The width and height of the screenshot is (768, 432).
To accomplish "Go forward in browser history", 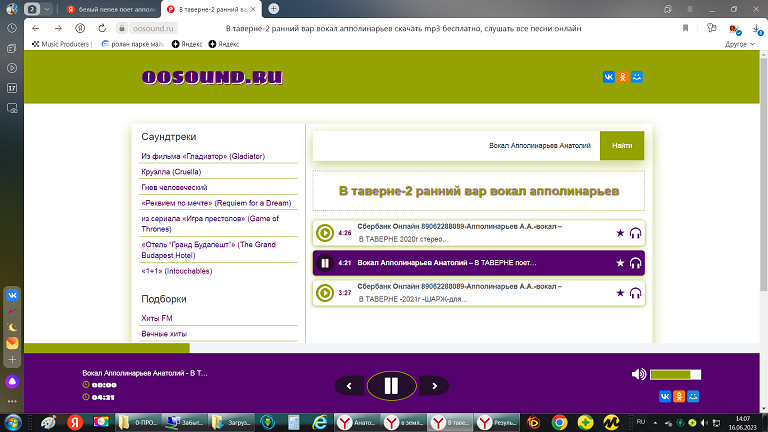I will point(58,28).
